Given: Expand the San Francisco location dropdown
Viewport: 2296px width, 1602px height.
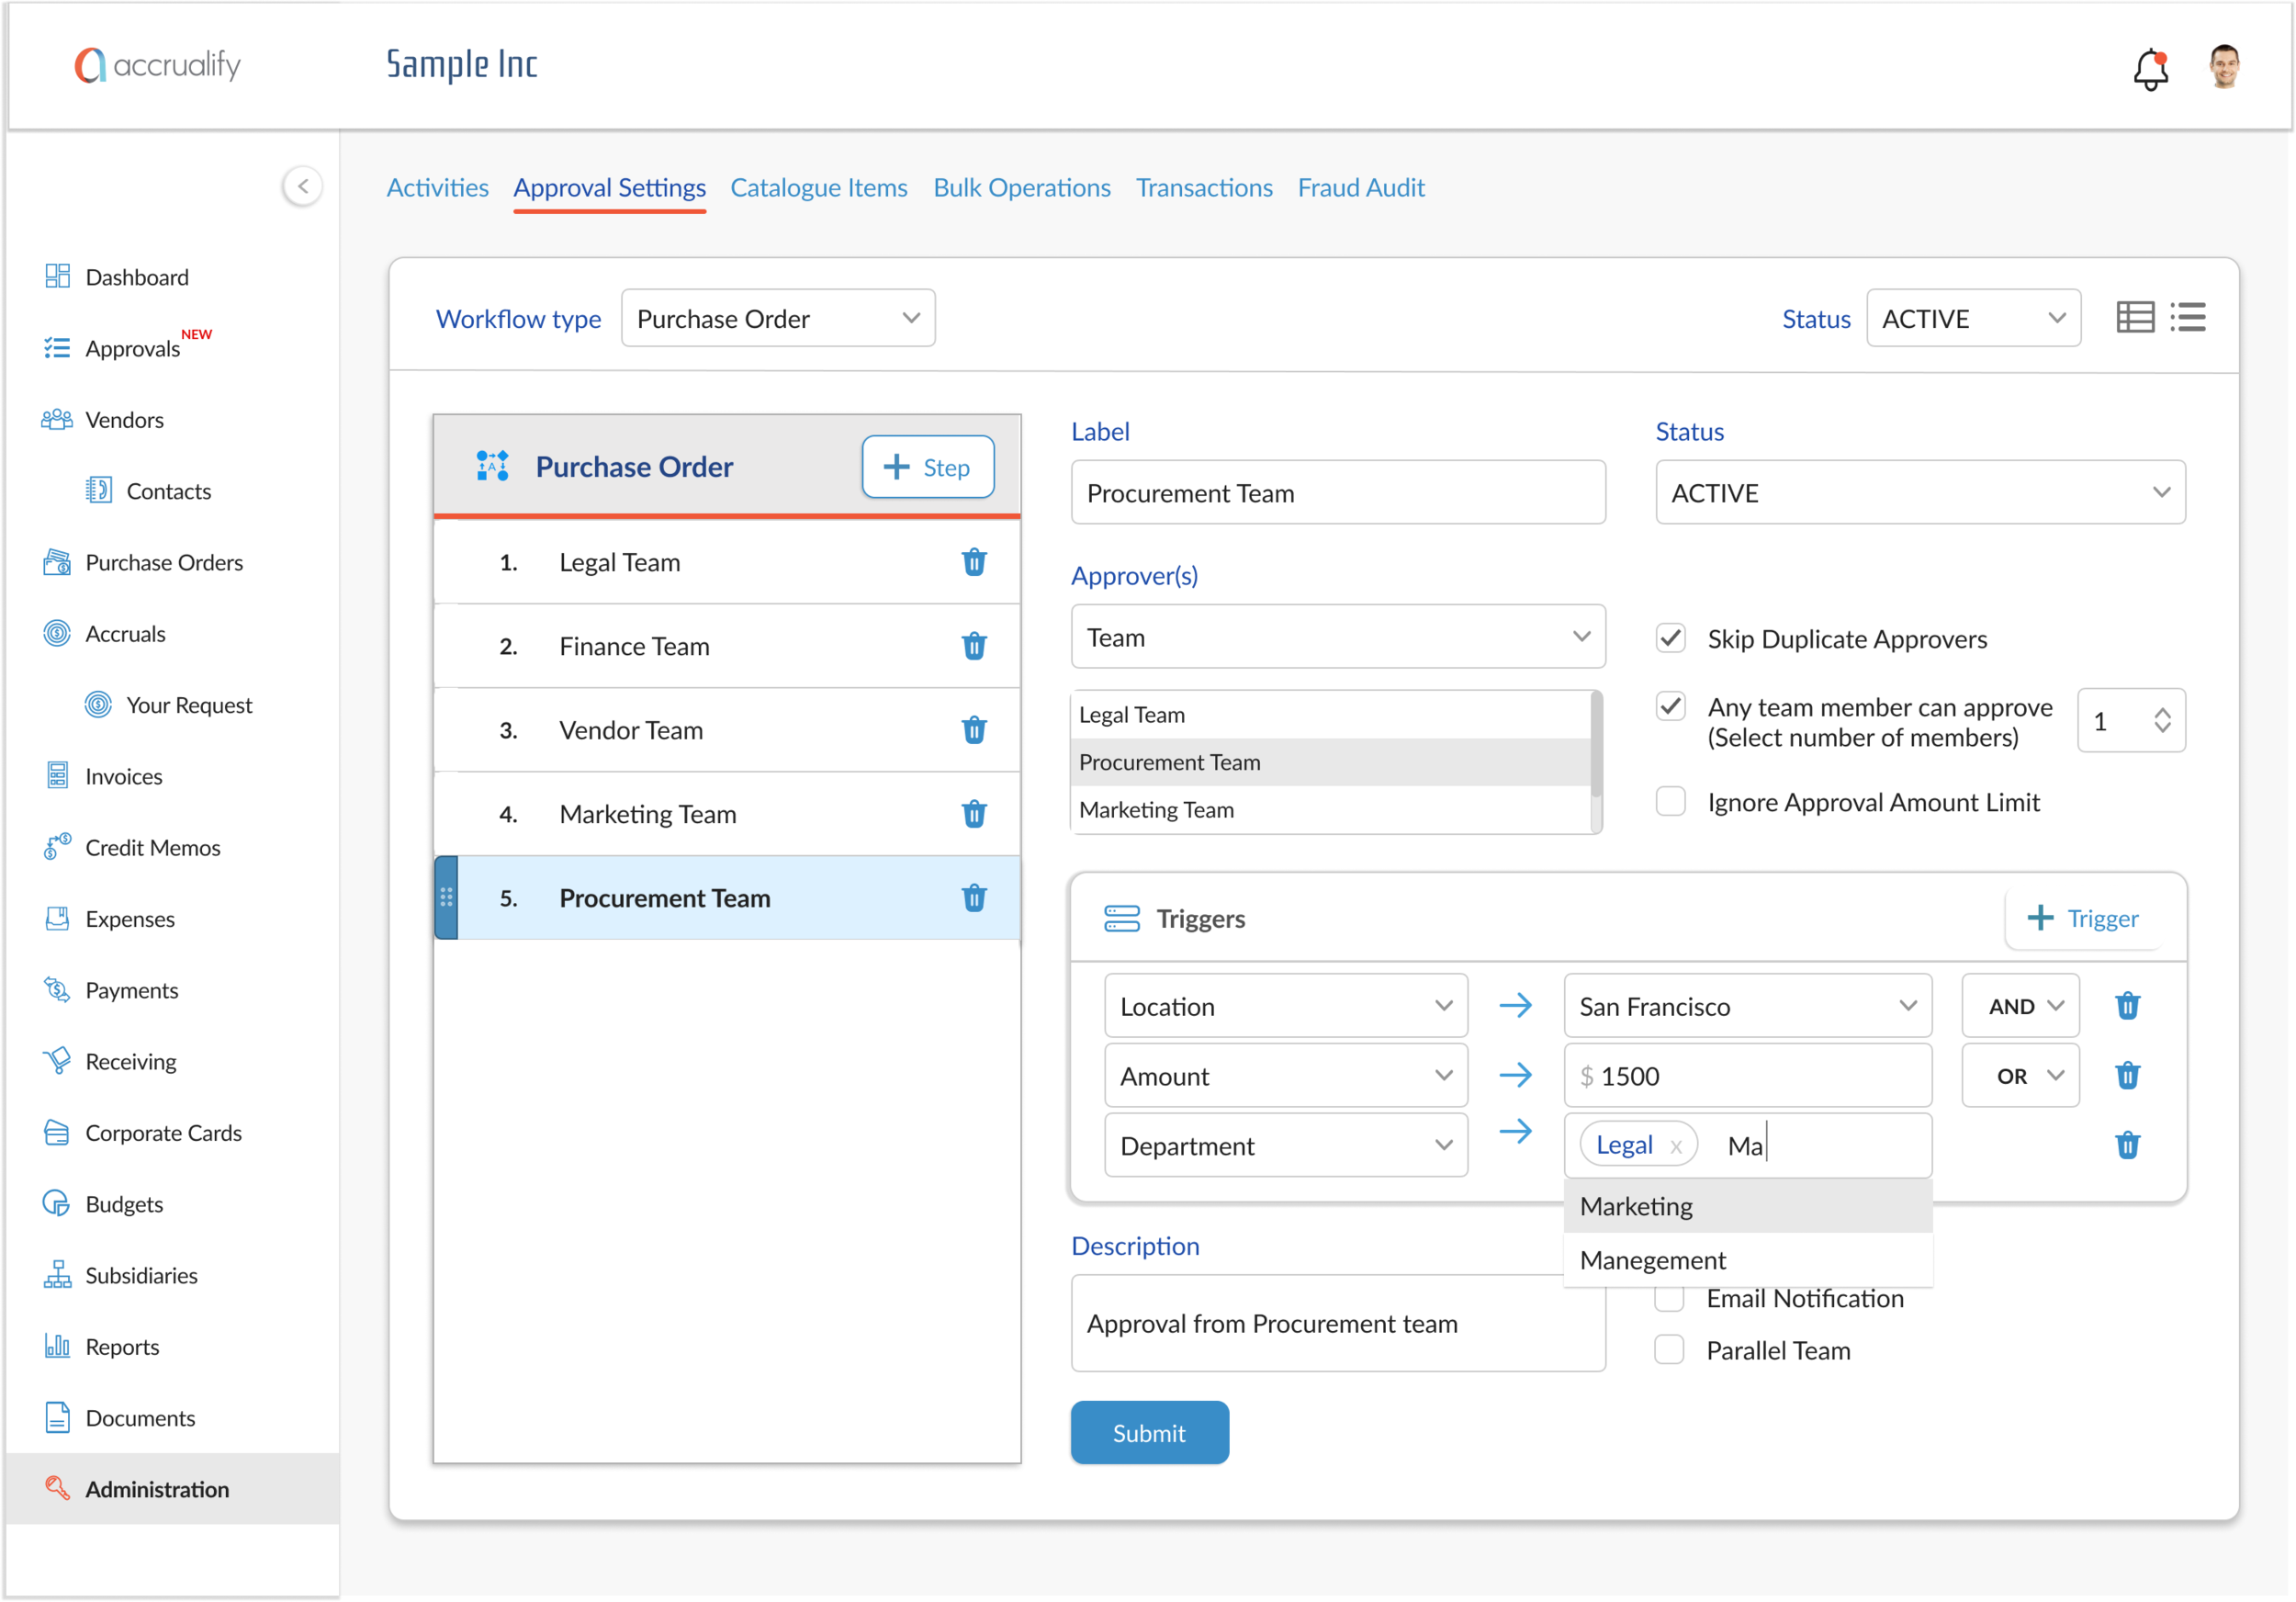Looking at the screenshot, I should [x=1746, y=1006].
